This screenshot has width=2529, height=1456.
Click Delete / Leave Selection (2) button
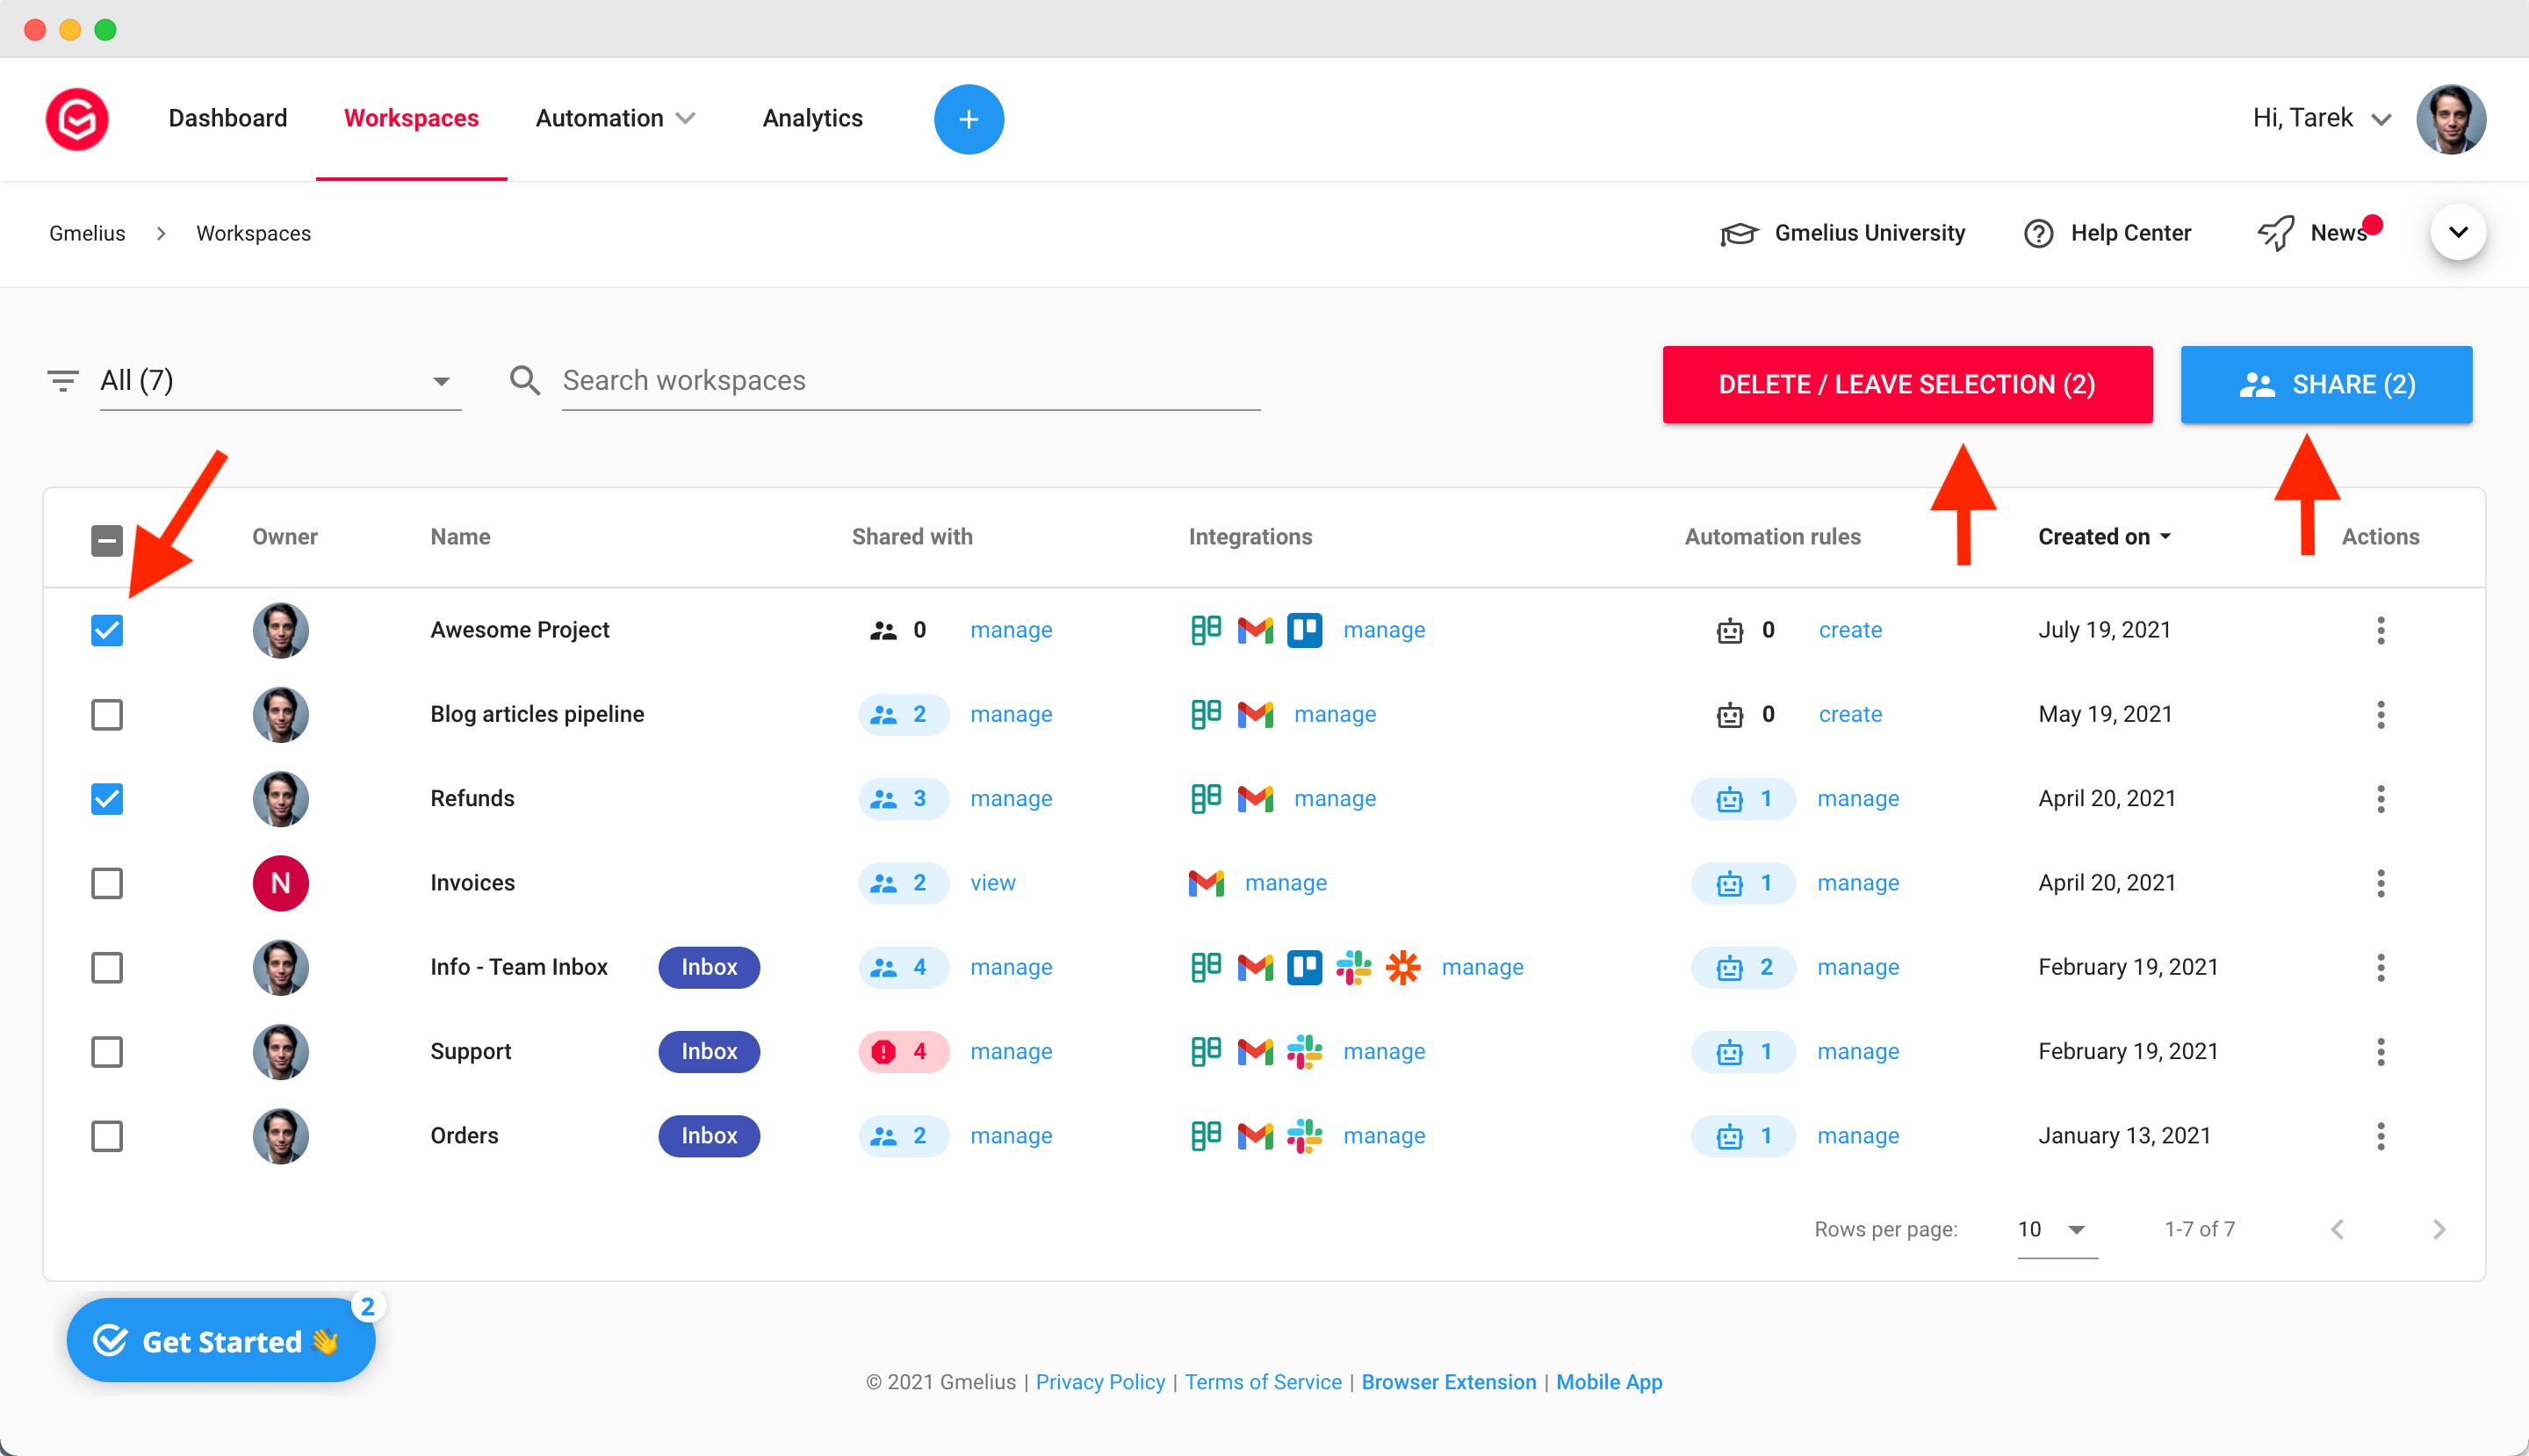pos(1907,384)
